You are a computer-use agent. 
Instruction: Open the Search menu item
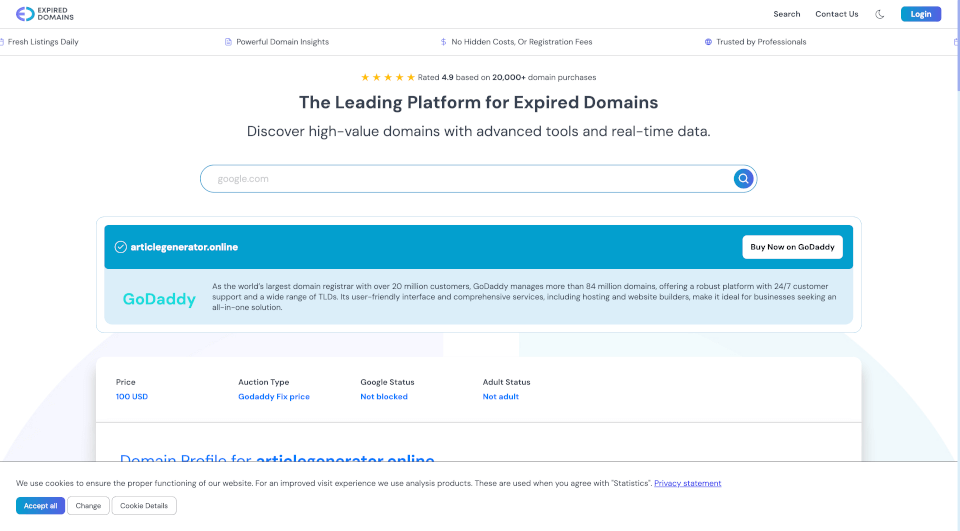(787, 14)
